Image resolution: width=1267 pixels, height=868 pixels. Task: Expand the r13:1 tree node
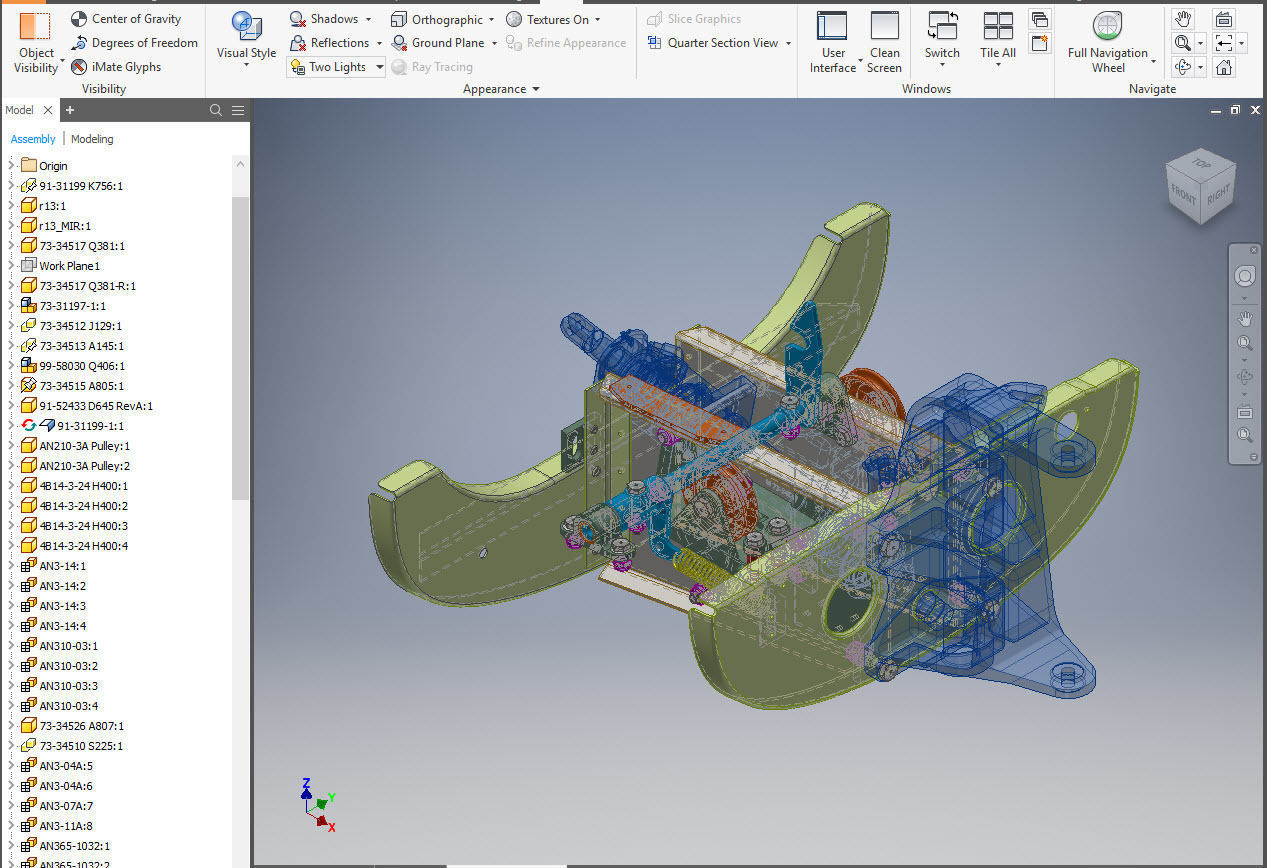pos(12,205)
